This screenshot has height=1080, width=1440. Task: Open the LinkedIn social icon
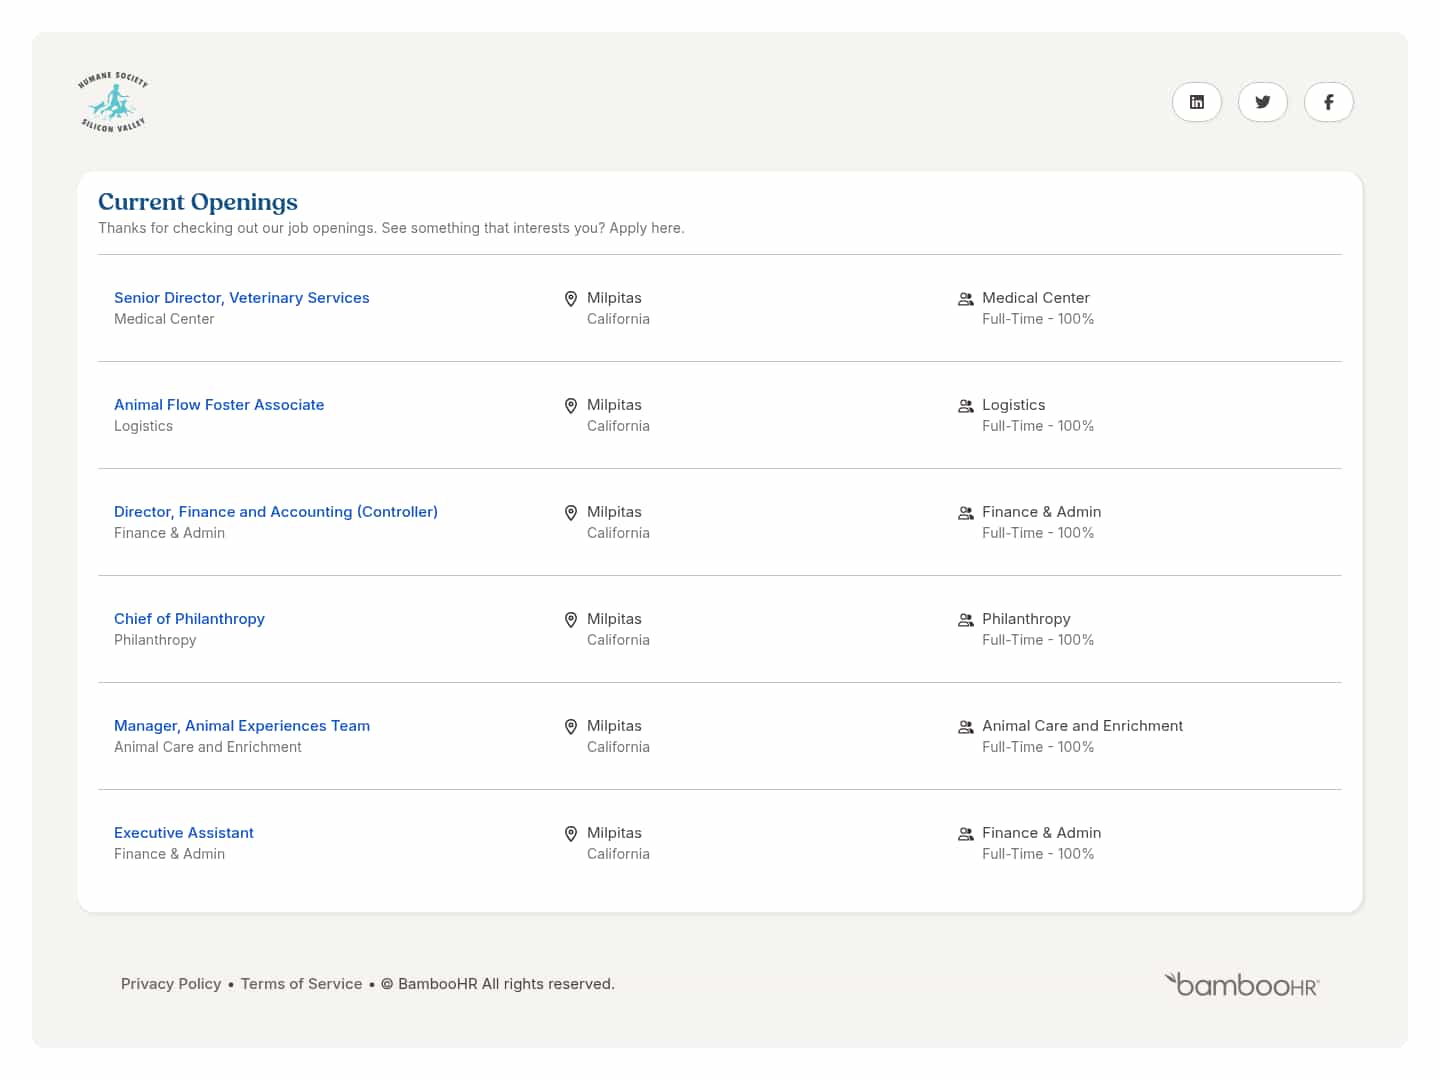(1196, 102)
